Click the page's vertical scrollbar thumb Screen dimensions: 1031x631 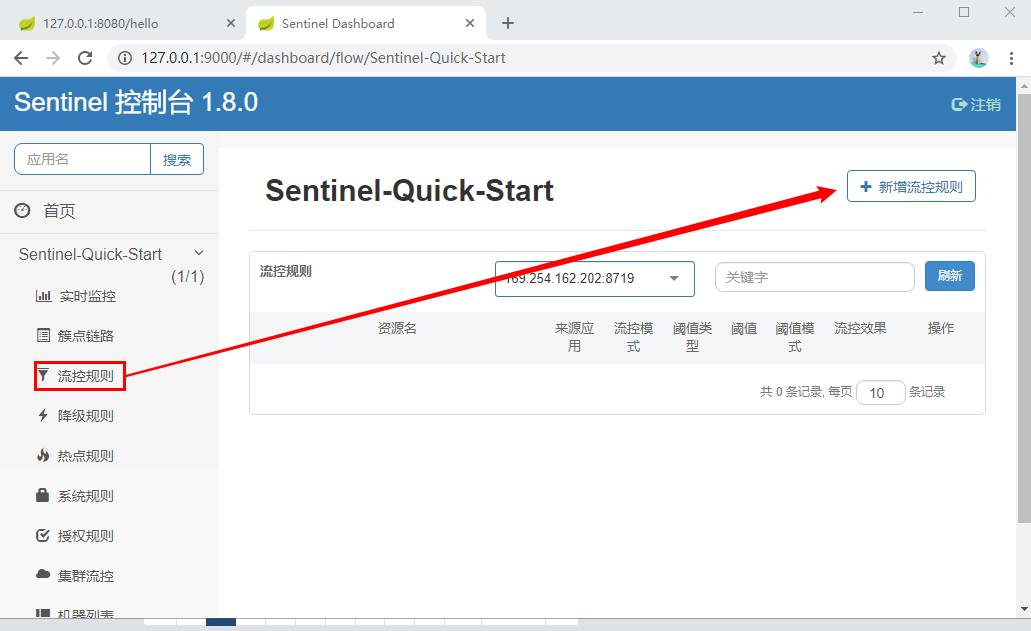(1024, 308)
